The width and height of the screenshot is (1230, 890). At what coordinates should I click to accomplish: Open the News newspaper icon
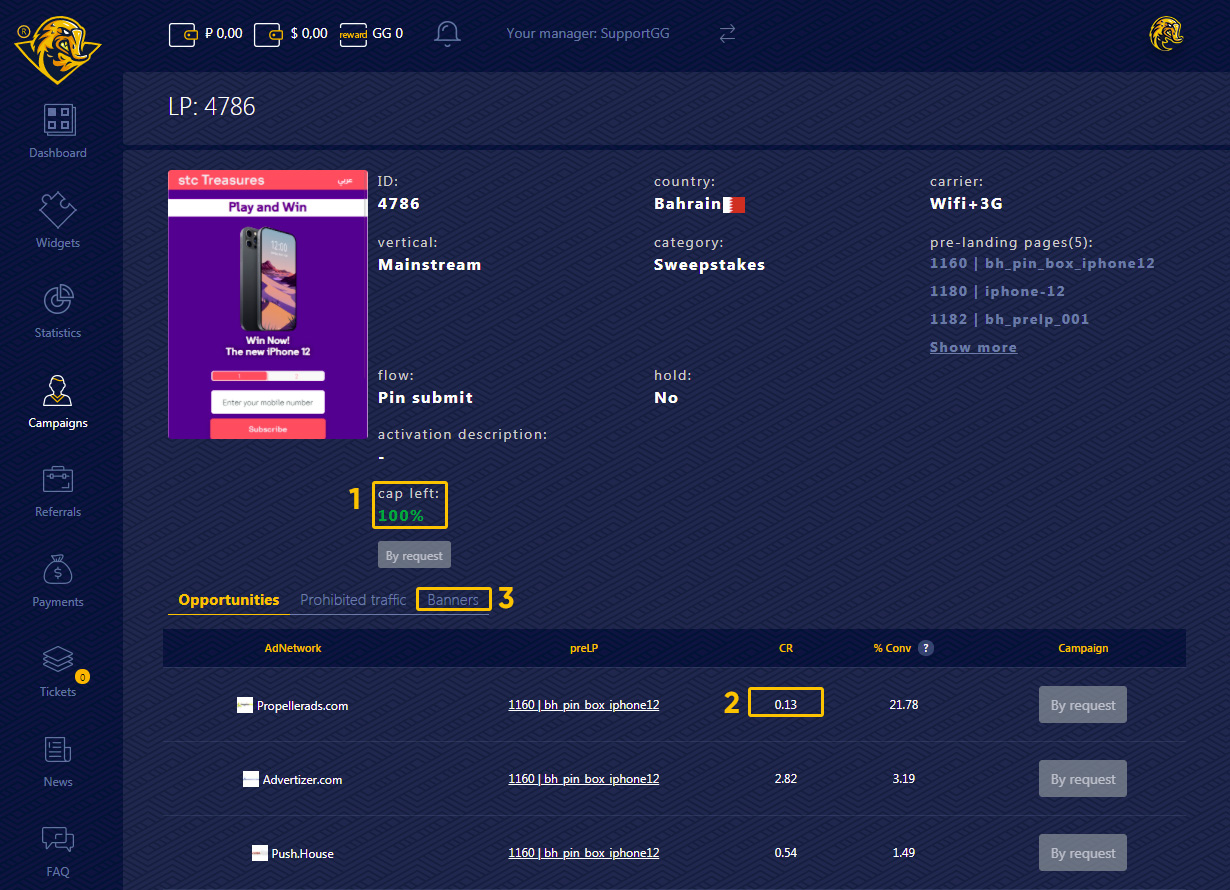point(58,750)
